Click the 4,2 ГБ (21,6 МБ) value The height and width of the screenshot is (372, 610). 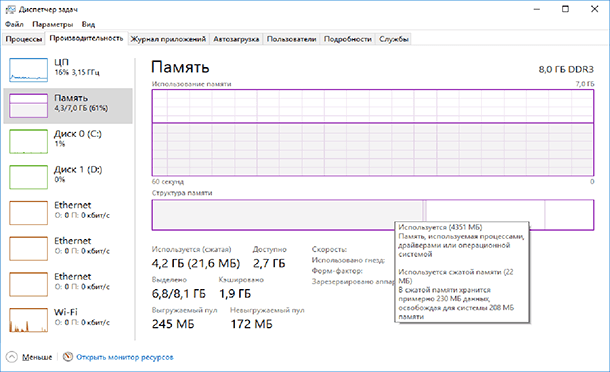click(x=196, y=263)
